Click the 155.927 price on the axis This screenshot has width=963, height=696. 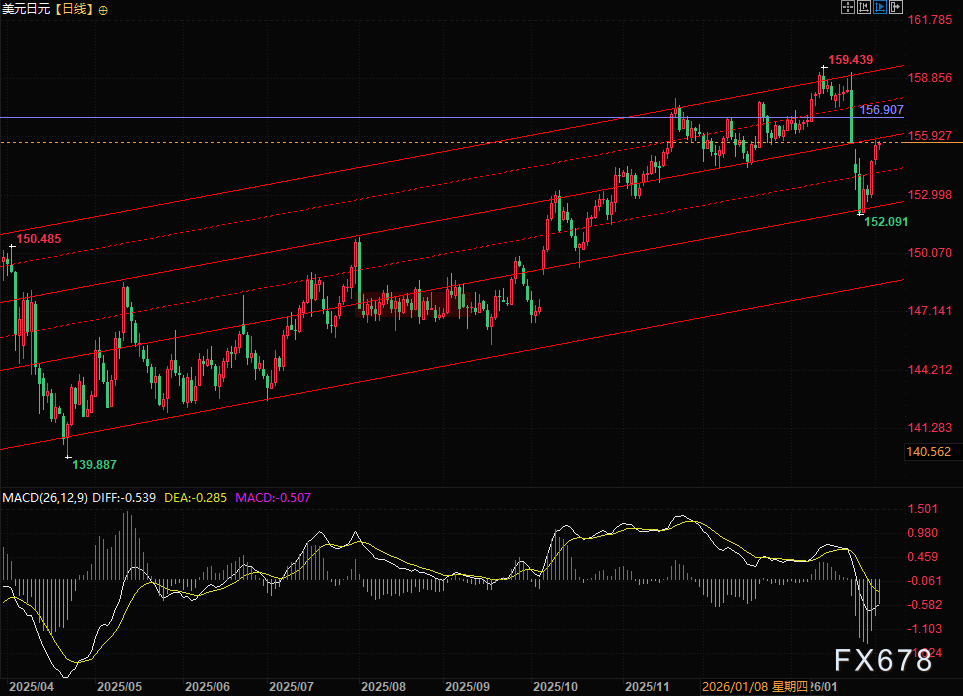[929, 136]
